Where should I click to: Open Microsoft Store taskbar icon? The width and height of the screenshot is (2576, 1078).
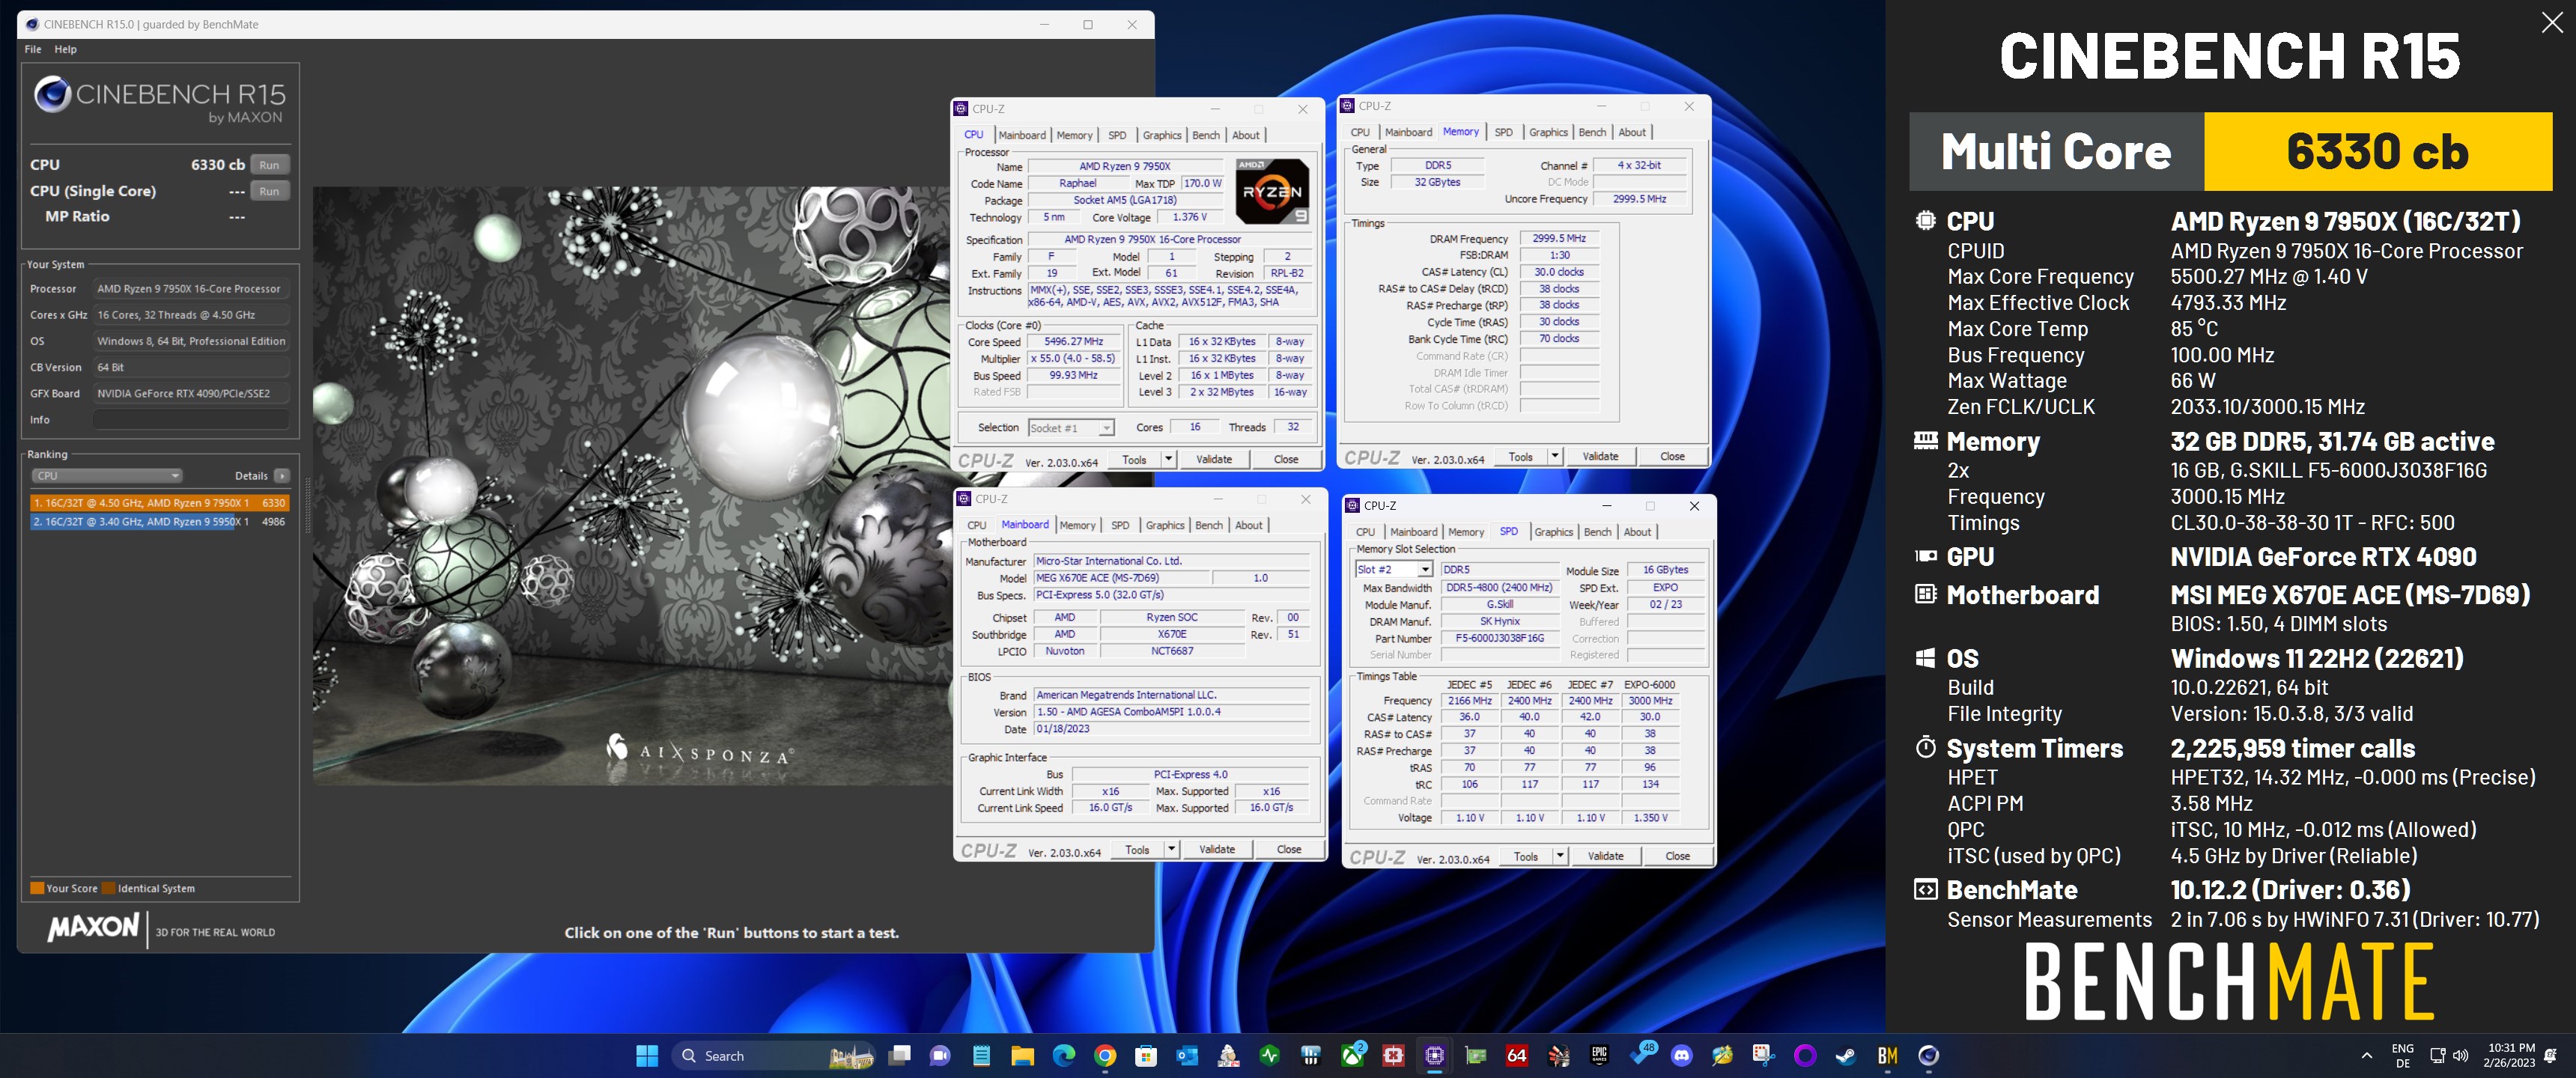(1146, 1055)
